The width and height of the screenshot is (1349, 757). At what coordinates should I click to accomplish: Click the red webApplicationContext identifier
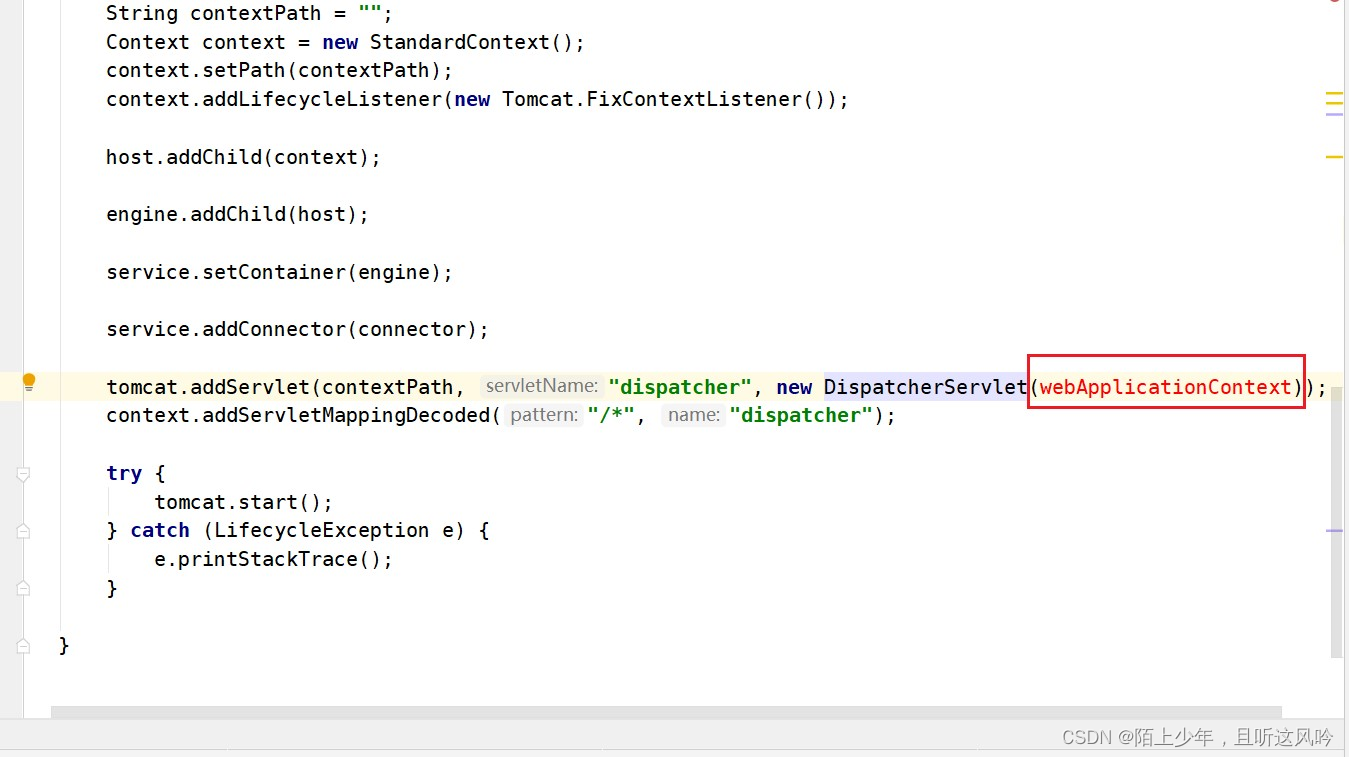[1166, 387]
